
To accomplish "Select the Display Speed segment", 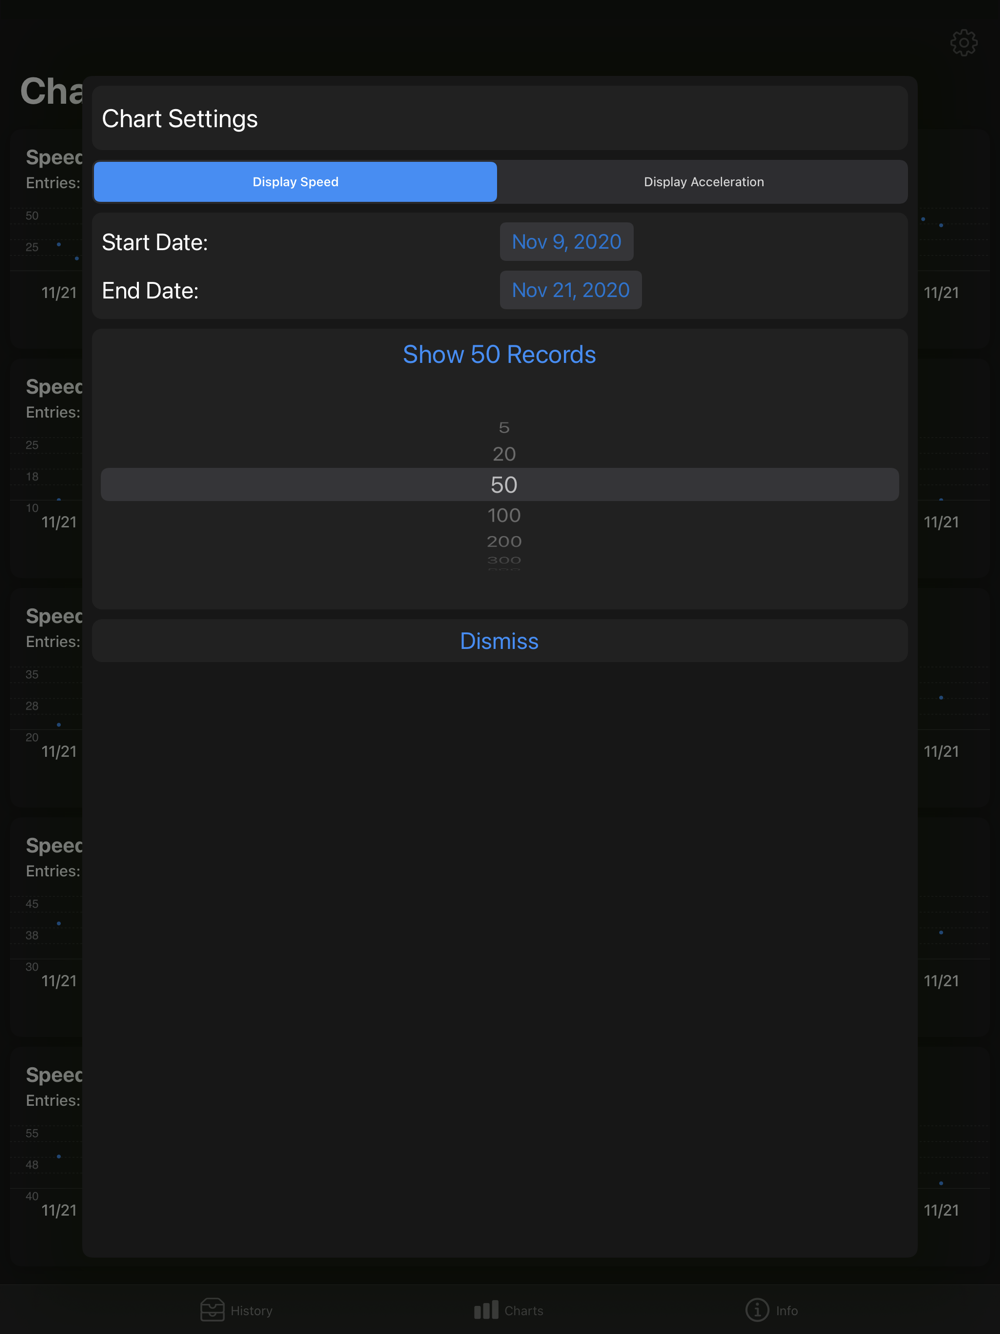I will [296, 182].
